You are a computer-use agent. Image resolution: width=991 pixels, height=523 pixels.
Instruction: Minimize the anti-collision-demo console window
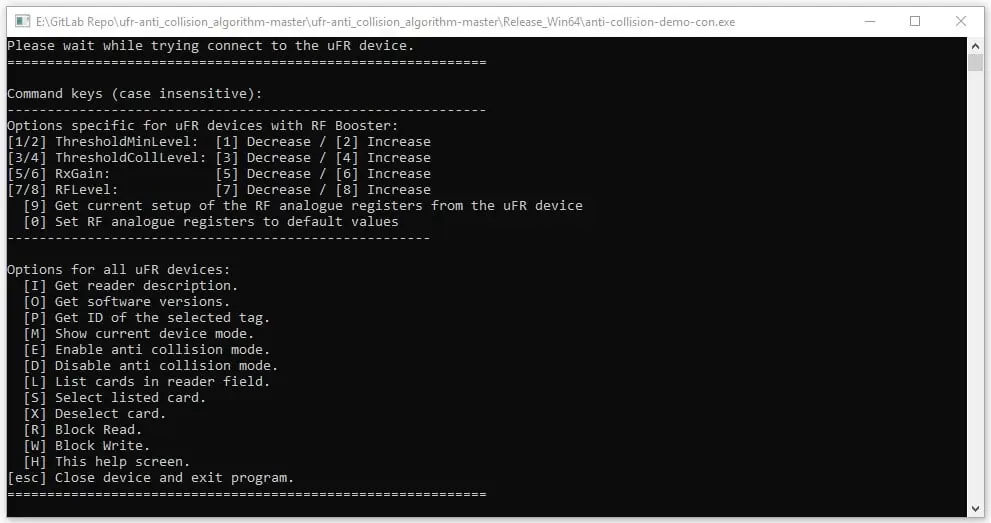(870, 21)
